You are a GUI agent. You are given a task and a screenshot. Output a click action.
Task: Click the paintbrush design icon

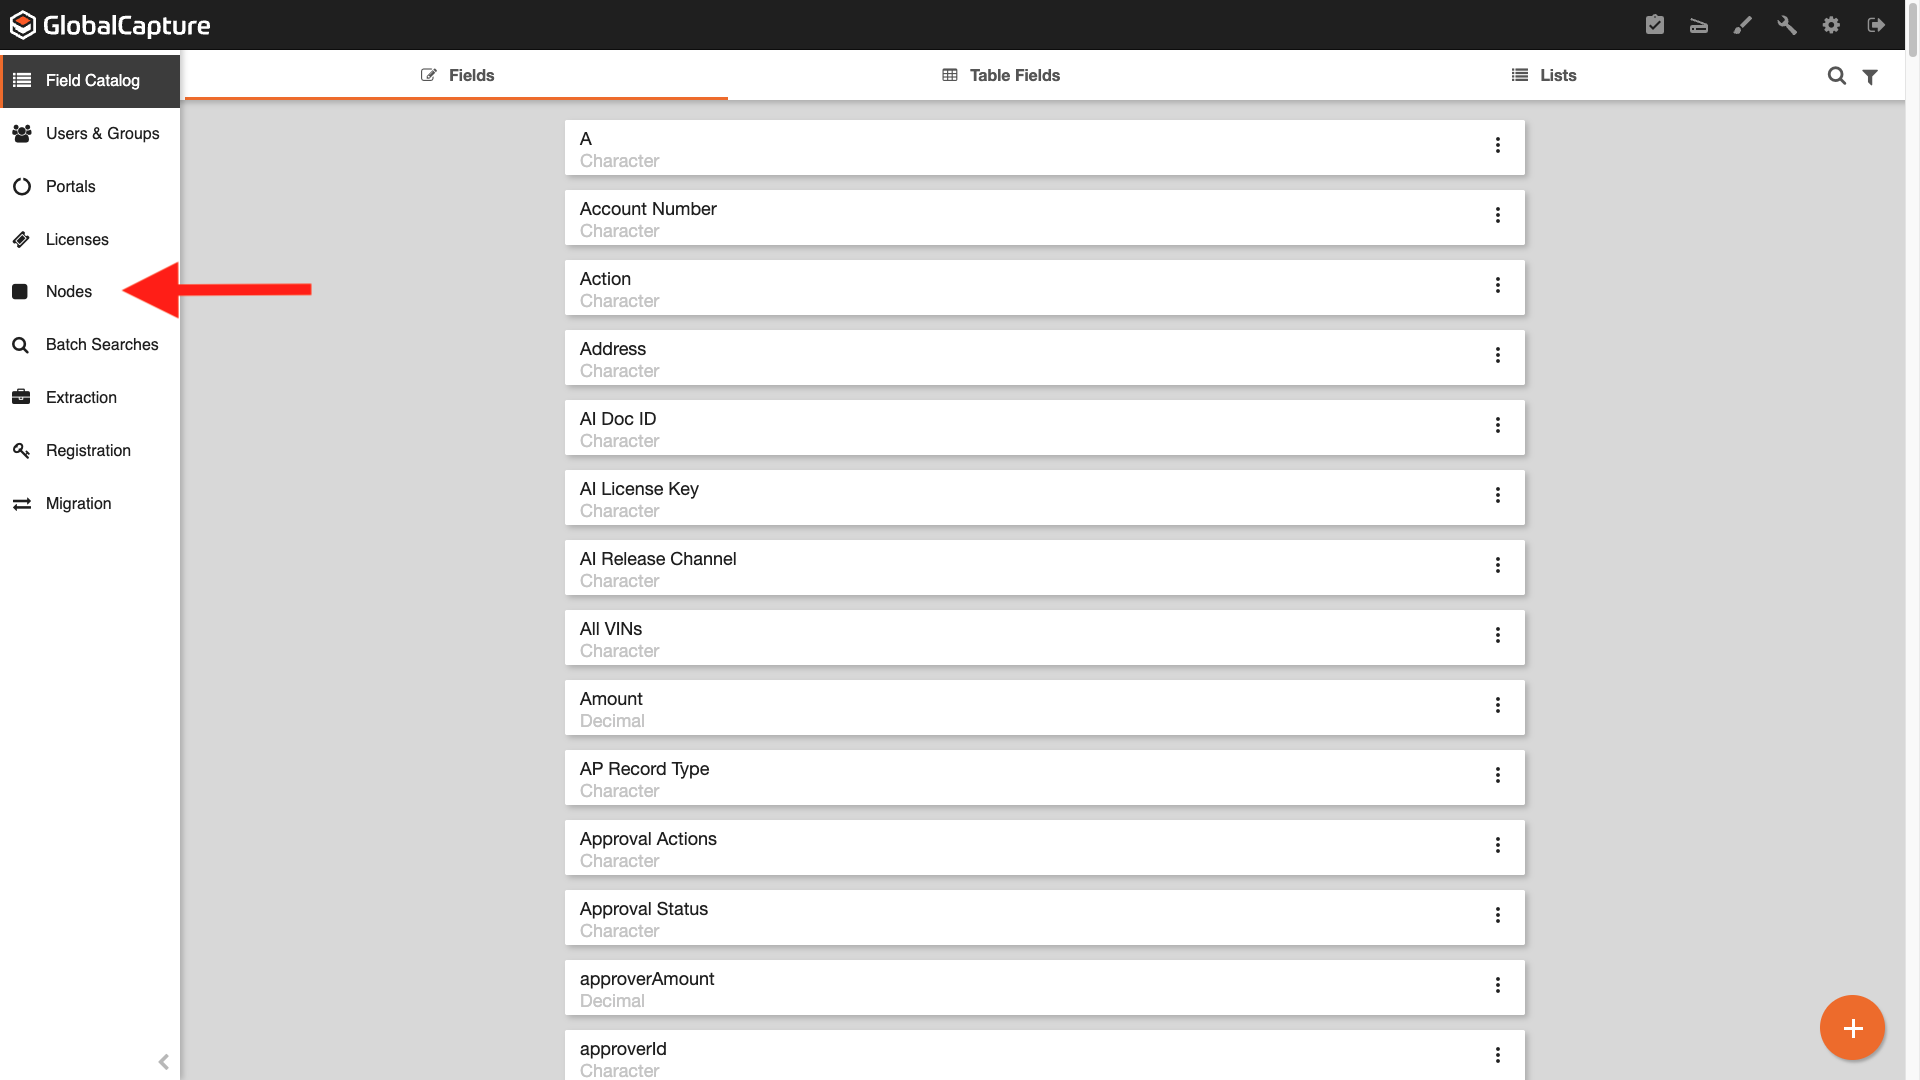(1743, 25)
